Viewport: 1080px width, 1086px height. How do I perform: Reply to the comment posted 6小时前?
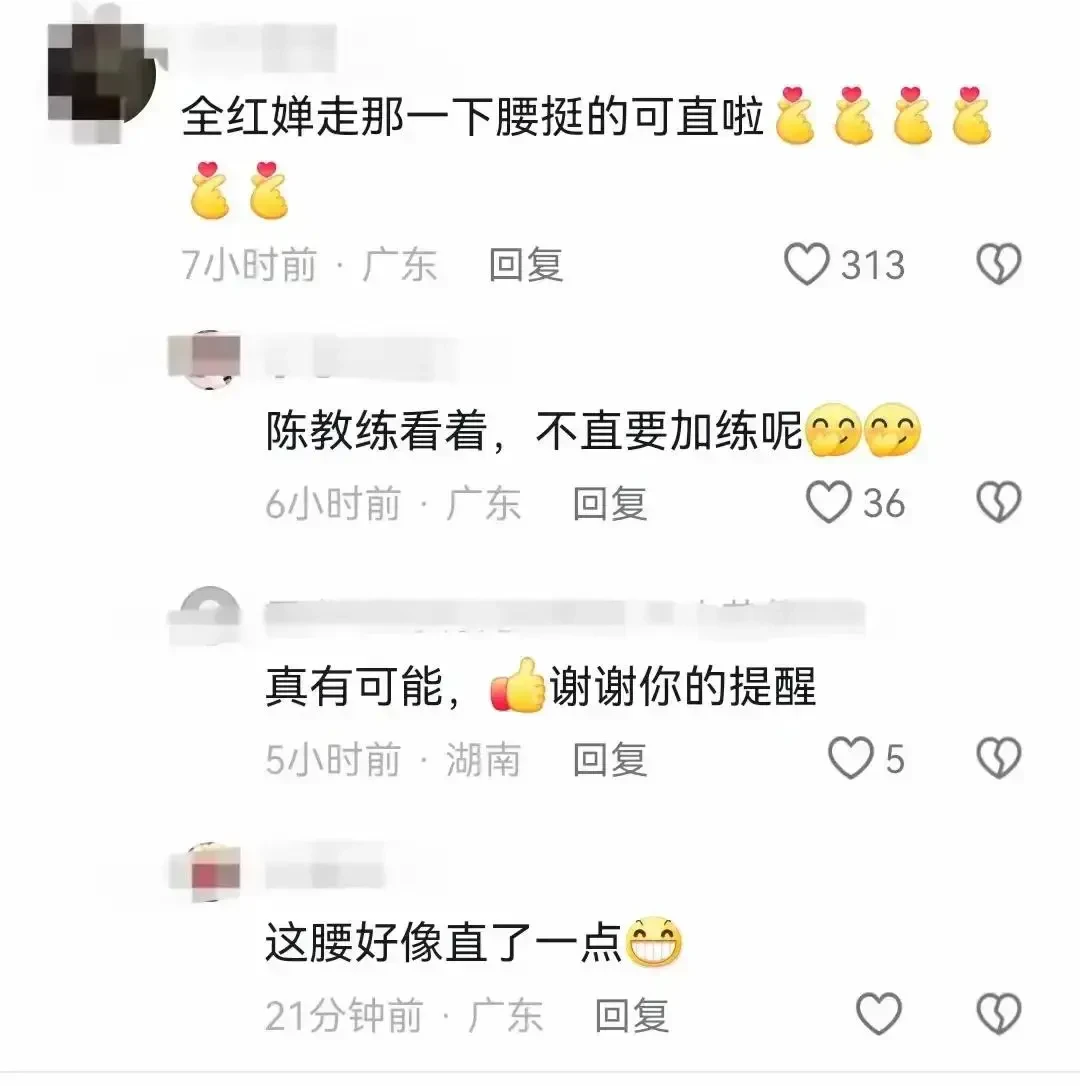coord(610,504)
